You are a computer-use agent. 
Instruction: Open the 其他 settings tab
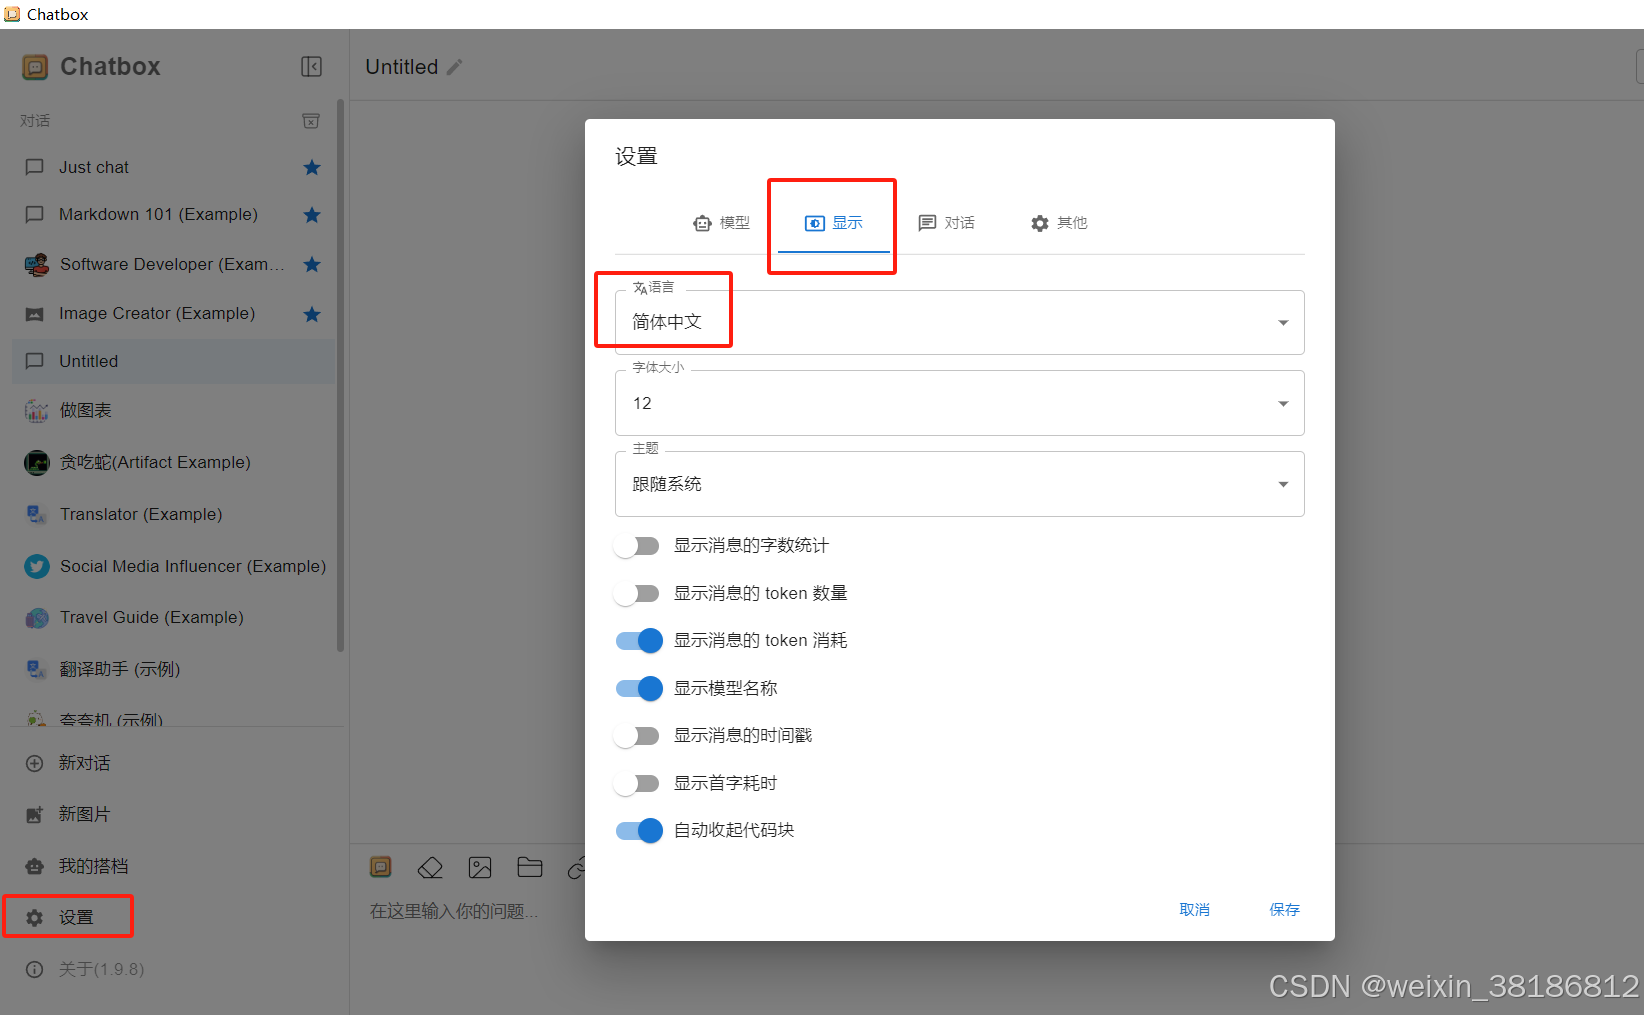click(1059, 223)
